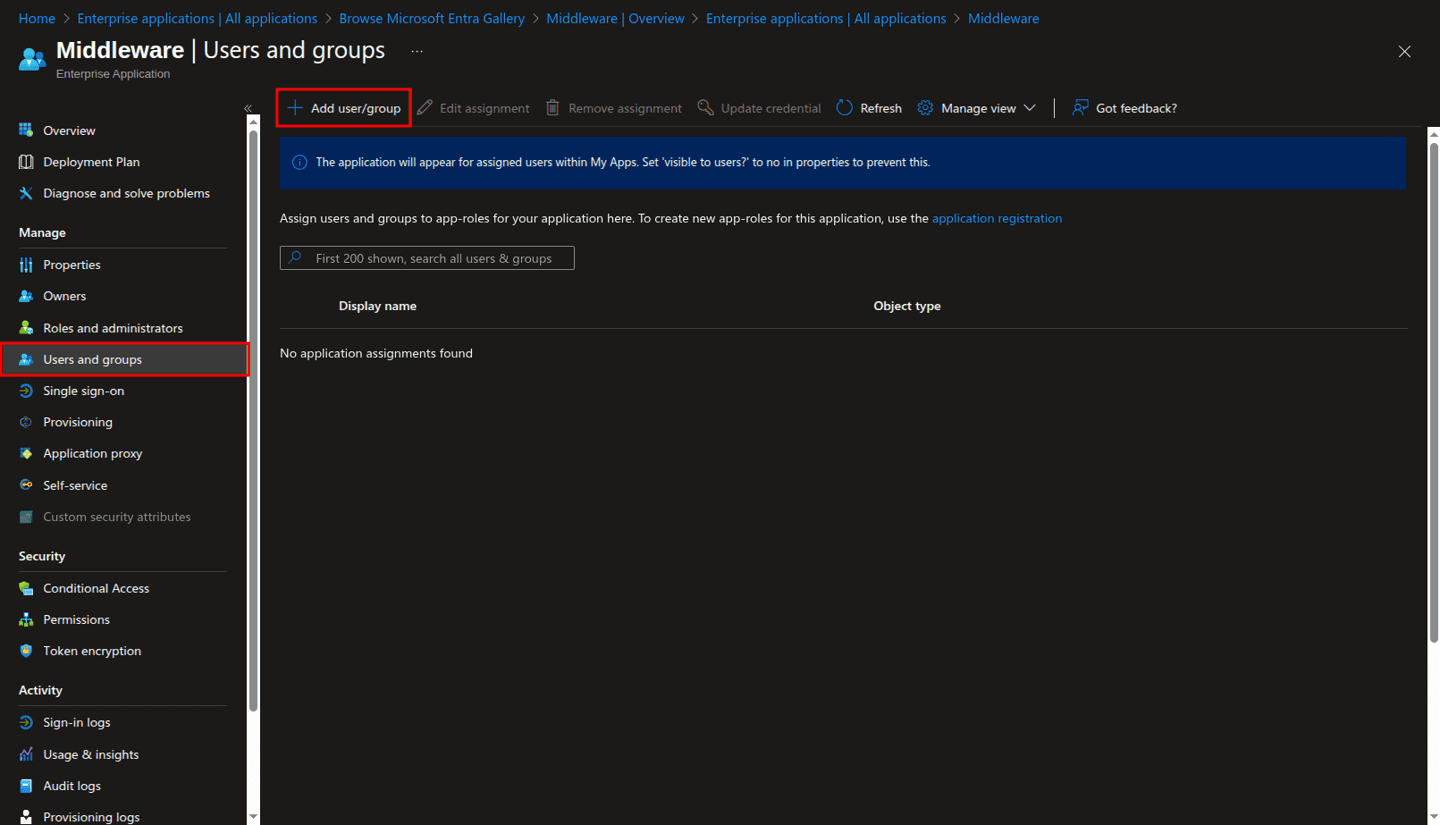
Task: Open the application registration link
Action: pyautogui.click(x=997, y=218)
